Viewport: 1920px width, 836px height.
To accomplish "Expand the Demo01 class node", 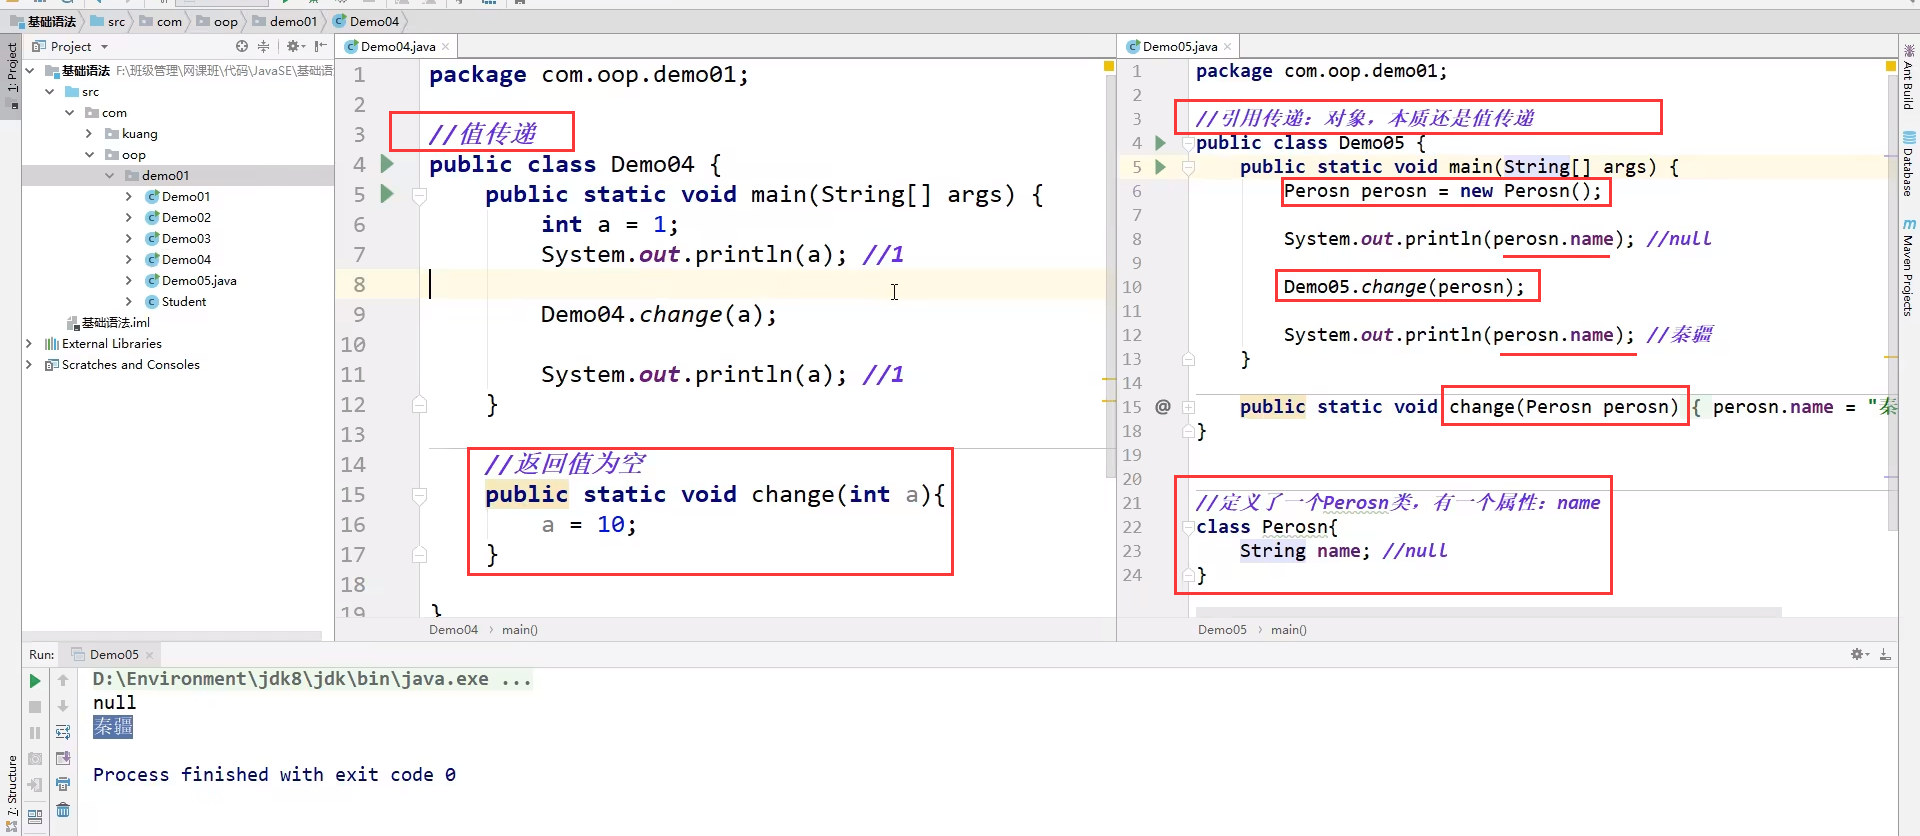I will coord(129,197).
